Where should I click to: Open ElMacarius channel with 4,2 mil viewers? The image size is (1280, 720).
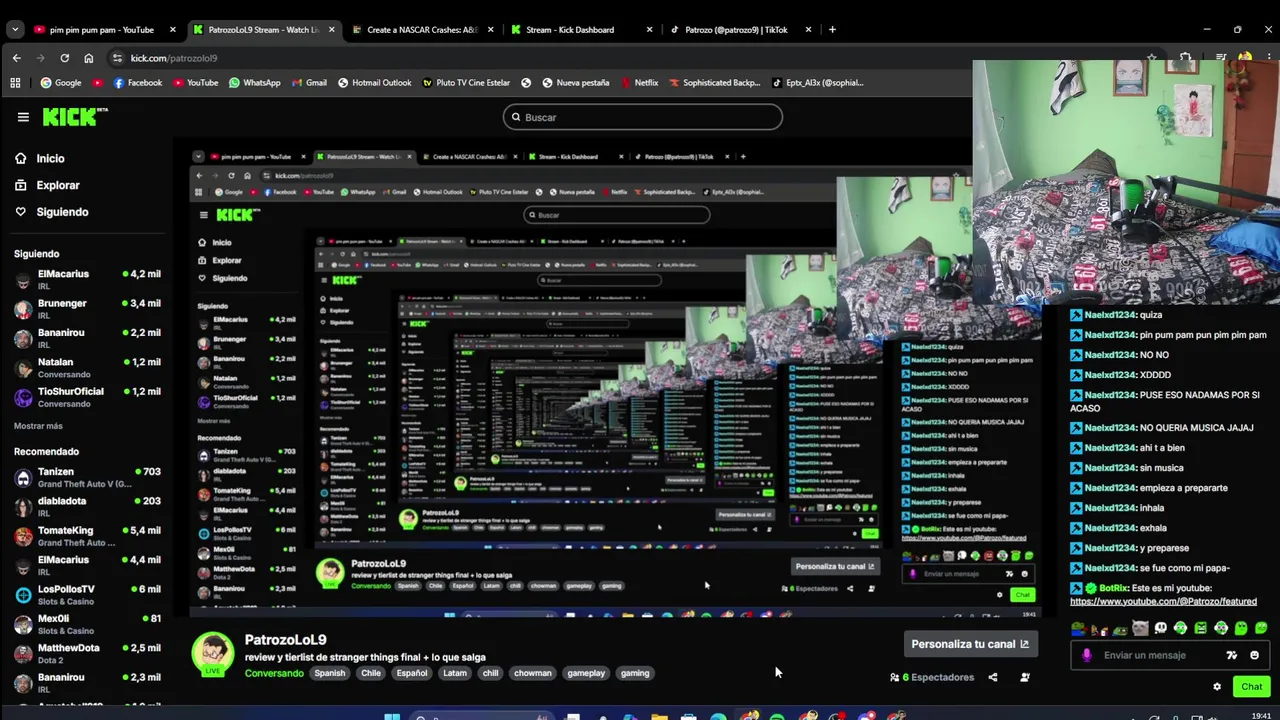(x=88, y=279)
